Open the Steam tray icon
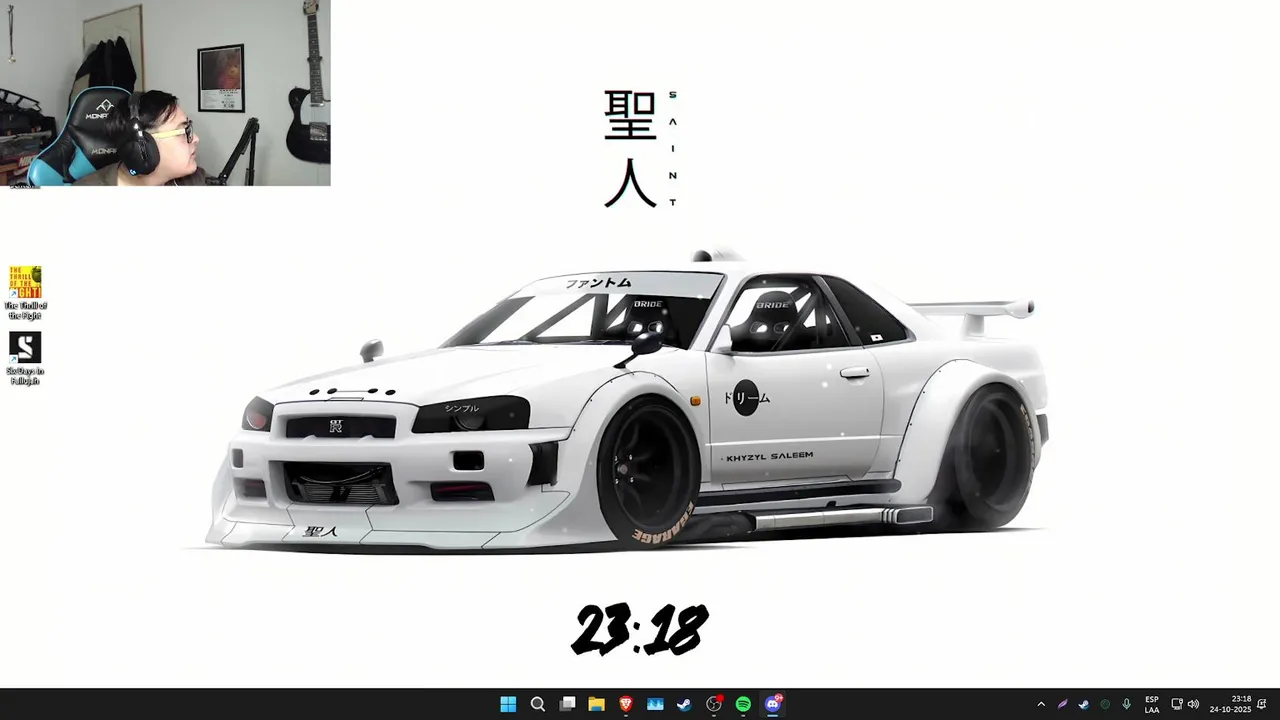Screen dimensions: 1280x720 click(x=1083, y=704)
